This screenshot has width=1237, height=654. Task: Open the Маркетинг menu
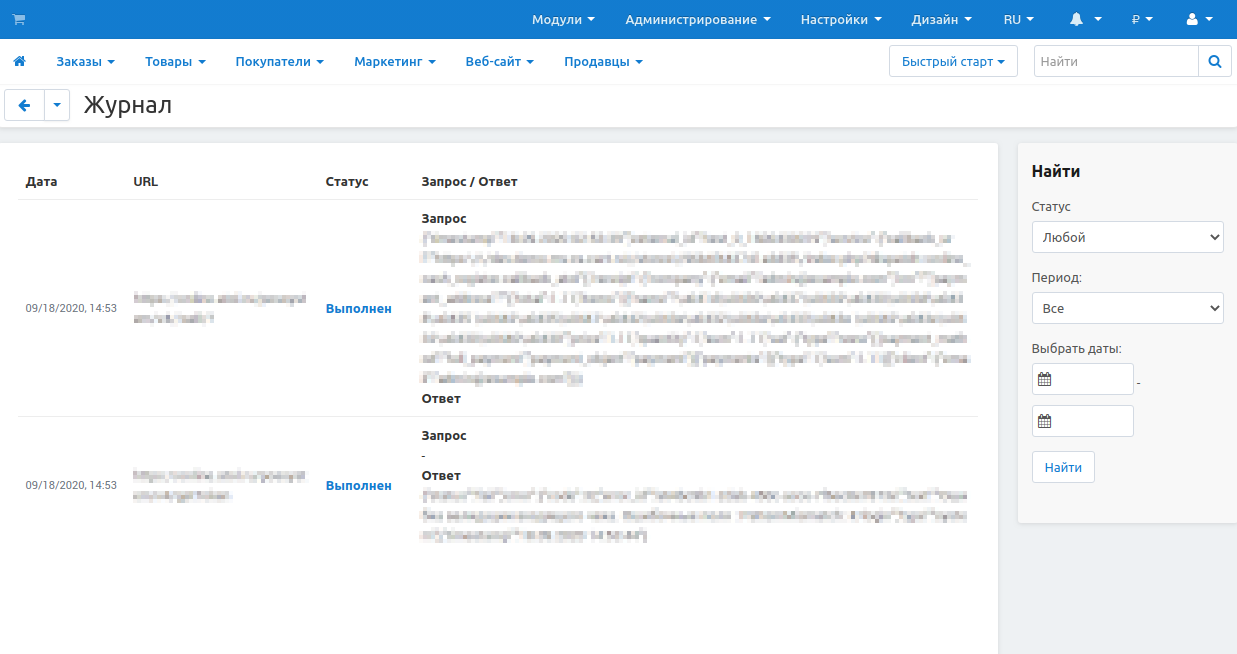click(x=394, y=62)
